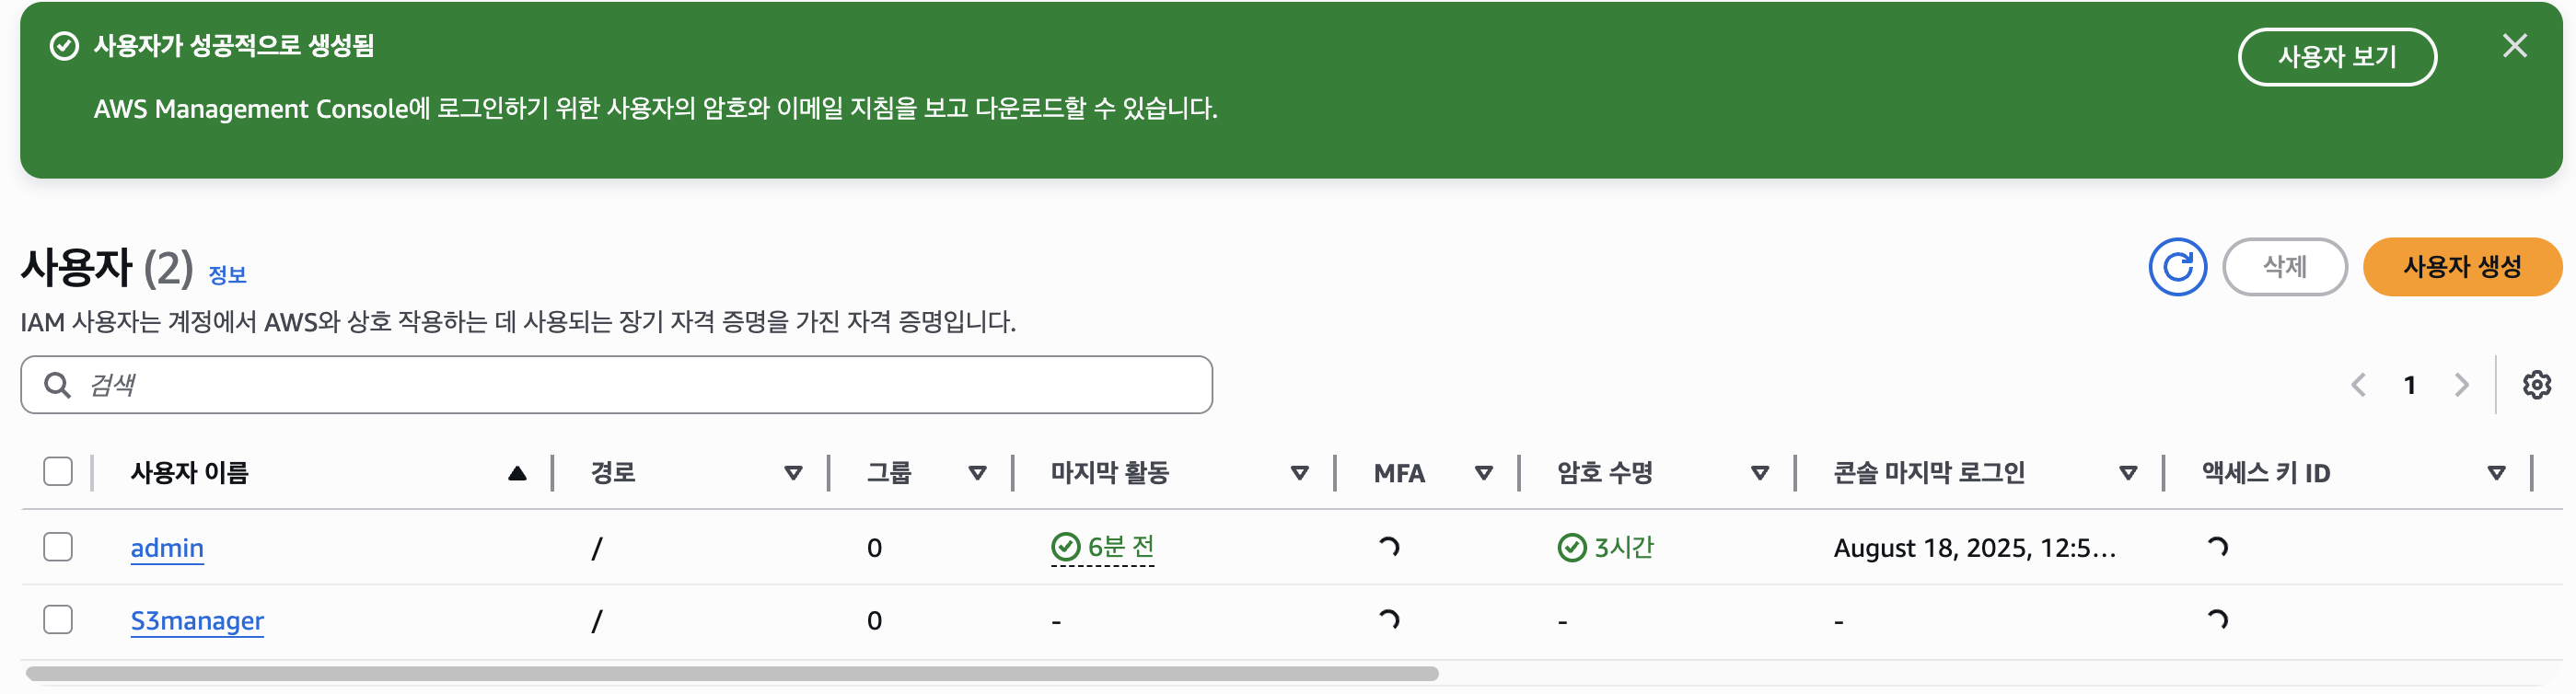
Task: Select the admin user checkbox
Action: pos(58,547)
